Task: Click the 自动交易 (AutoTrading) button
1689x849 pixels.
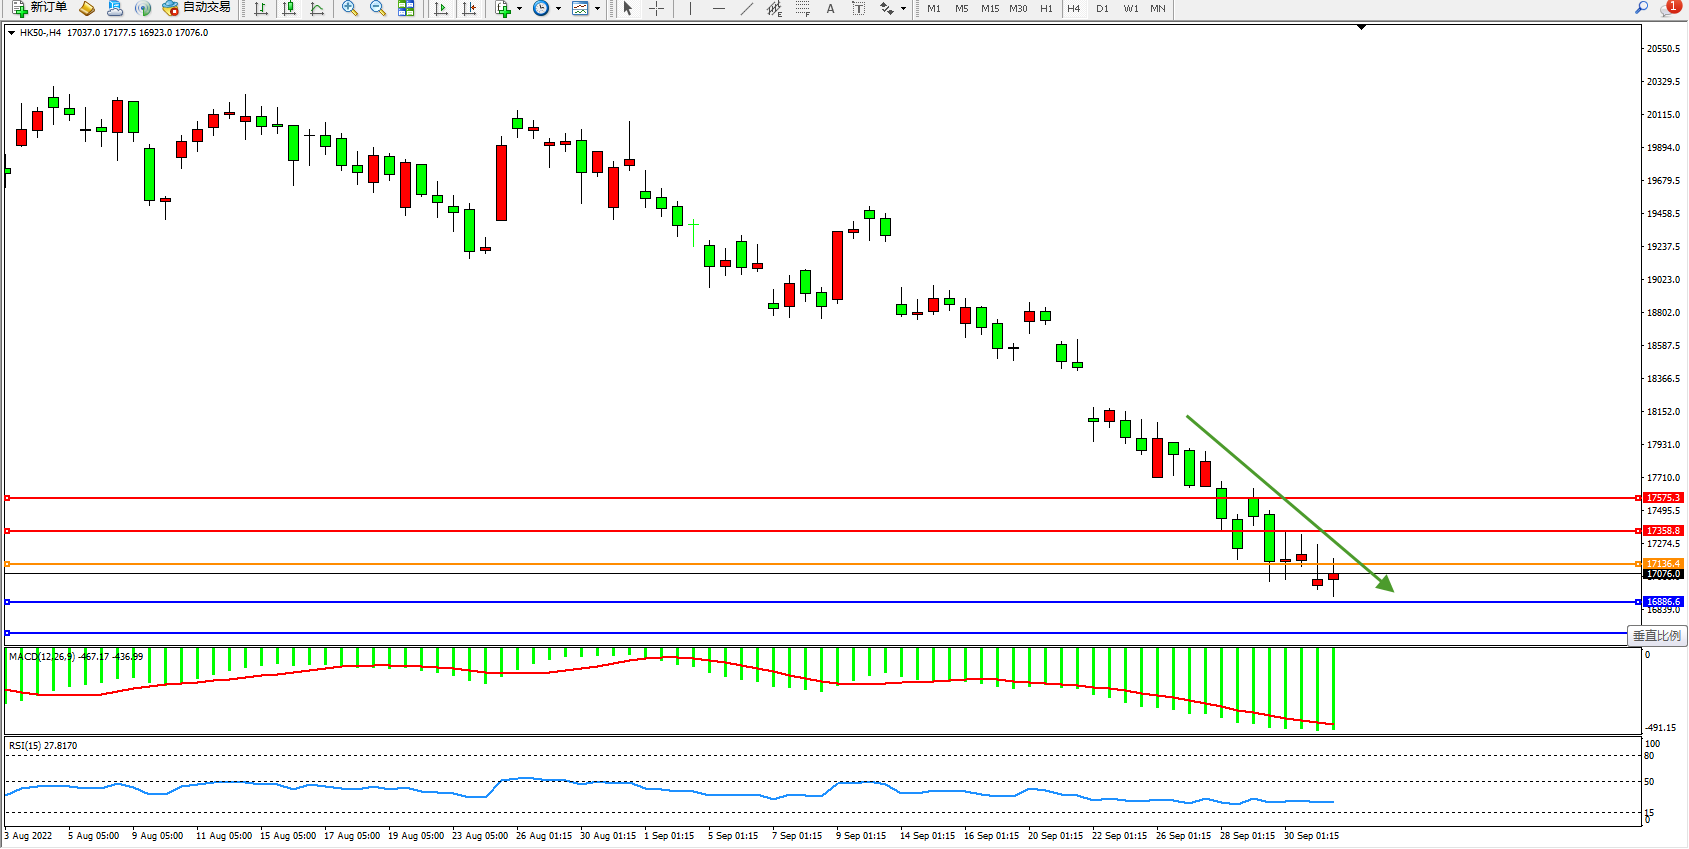Action: pos(197,8)
